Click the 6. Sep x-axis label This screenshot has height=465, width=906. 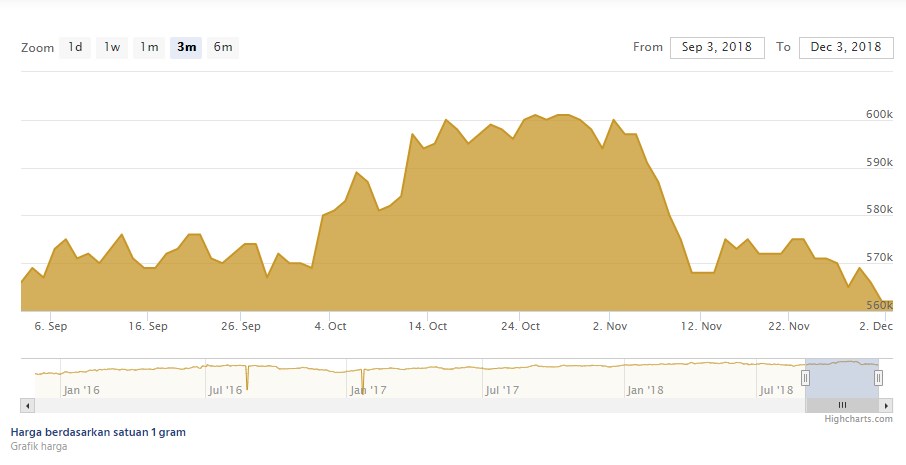click(51, 326)
